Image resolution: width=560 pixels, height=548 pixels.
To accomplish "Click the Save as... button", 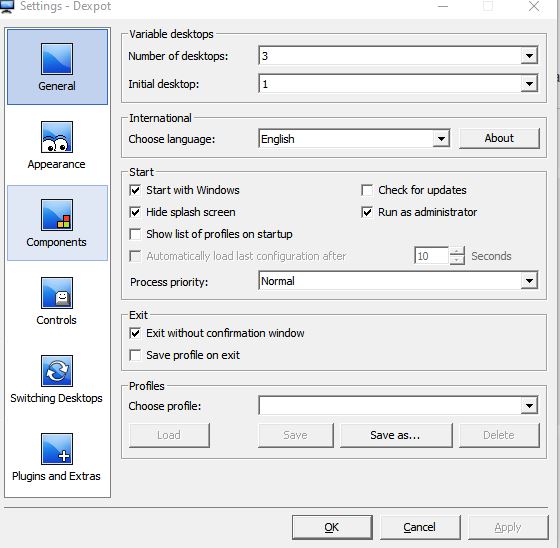I will (x=396, y=435).
